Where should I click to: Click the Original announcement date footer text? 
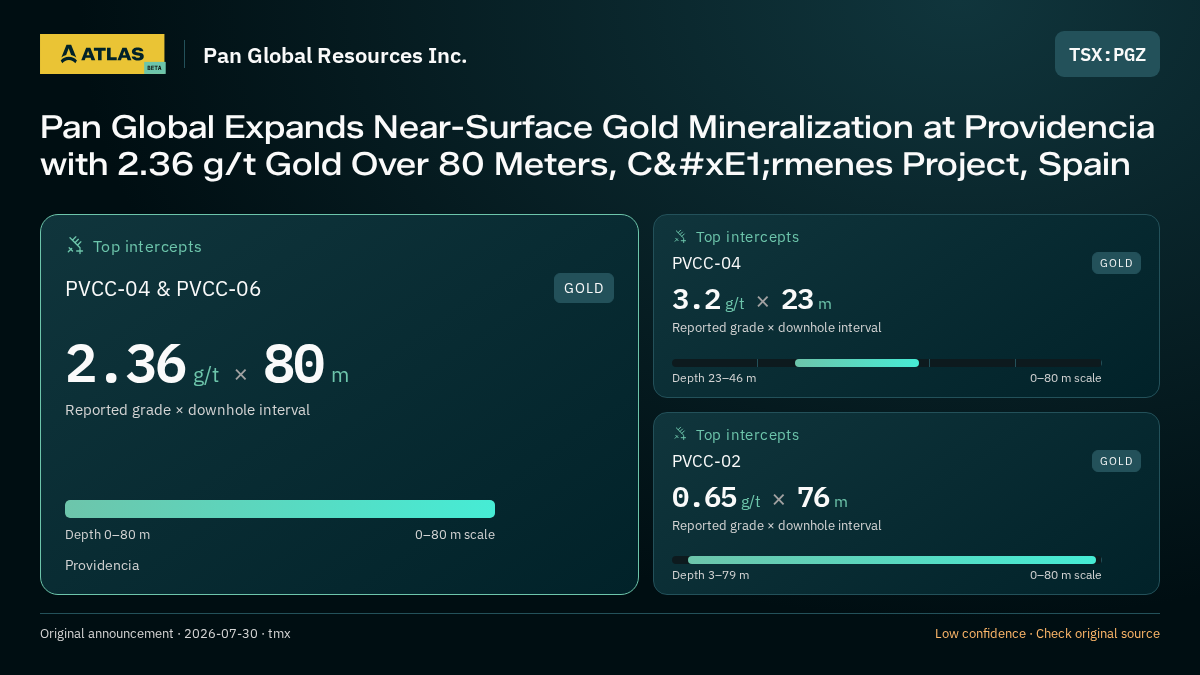(x=165, y=633)
